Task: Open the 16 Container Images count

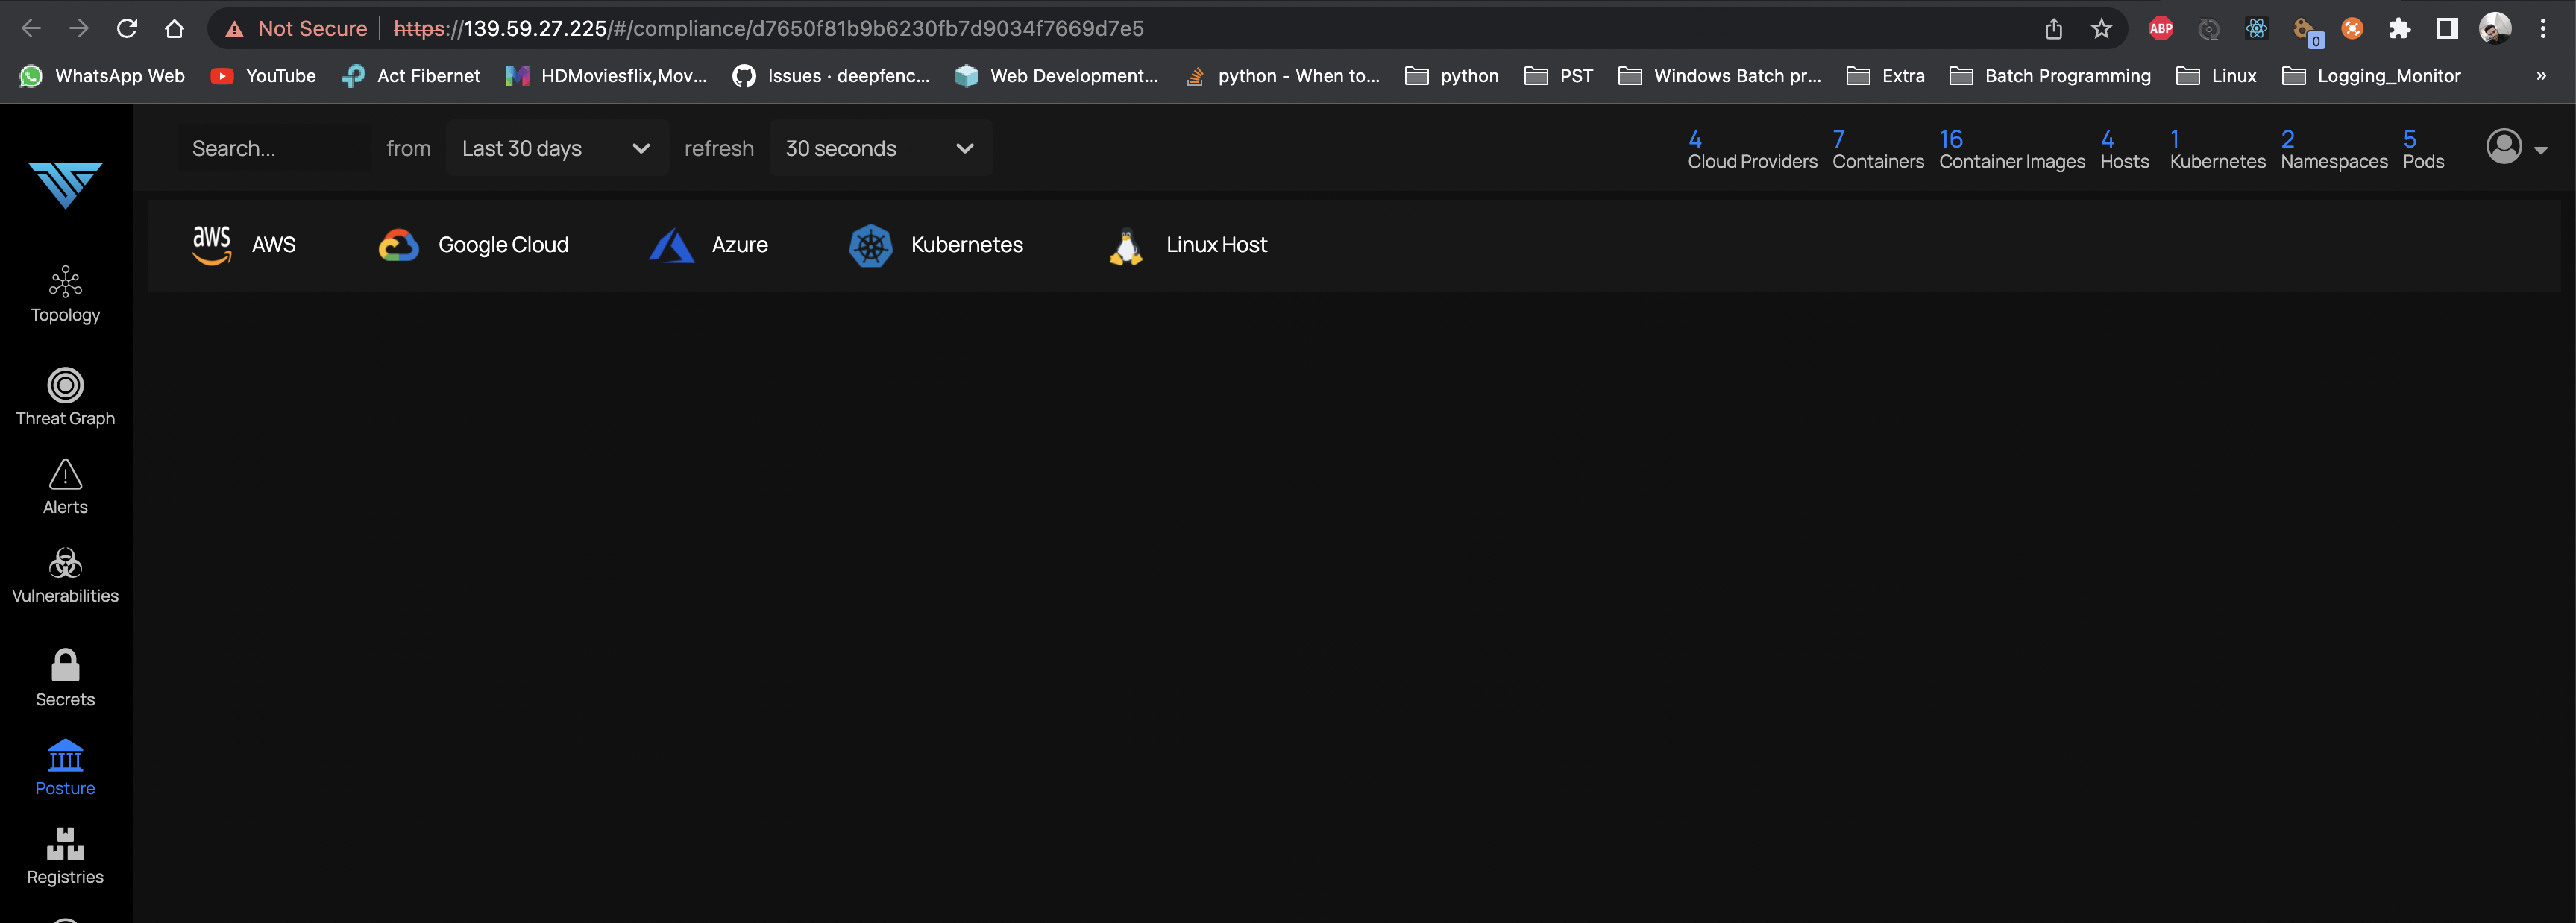Action: [2011, 150]
